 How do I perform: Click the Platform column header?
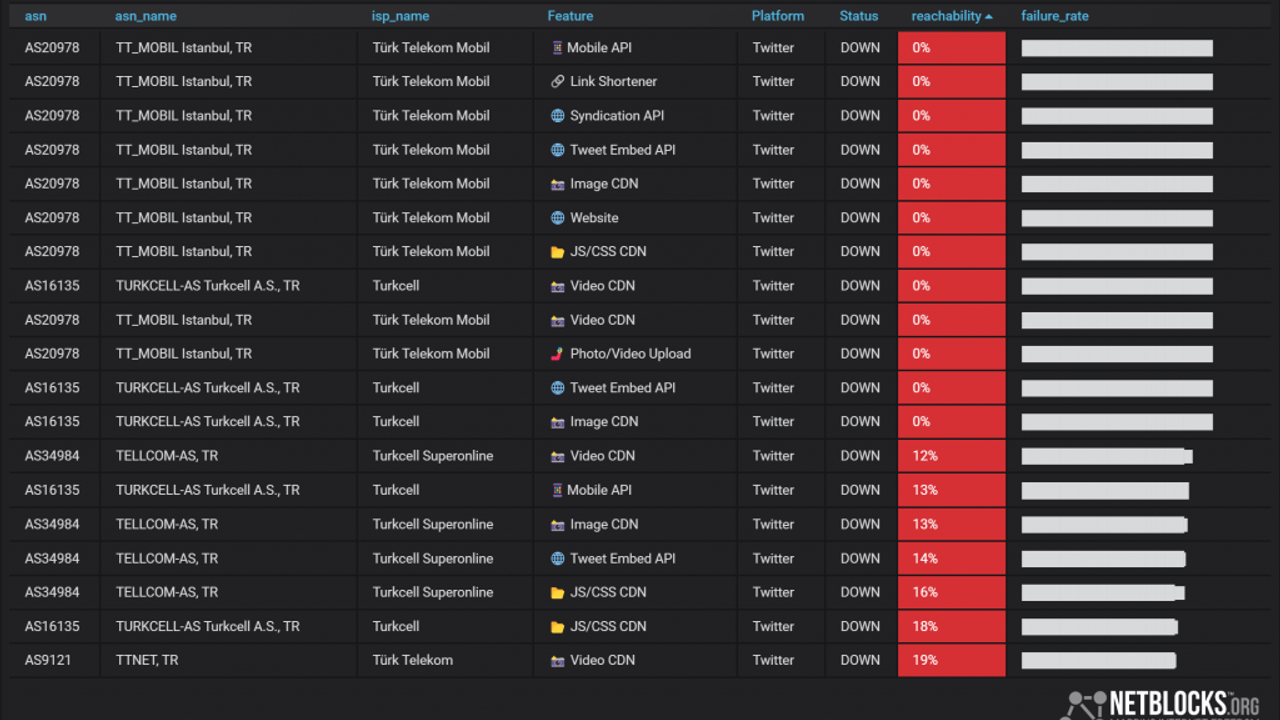tap(778, 16)
